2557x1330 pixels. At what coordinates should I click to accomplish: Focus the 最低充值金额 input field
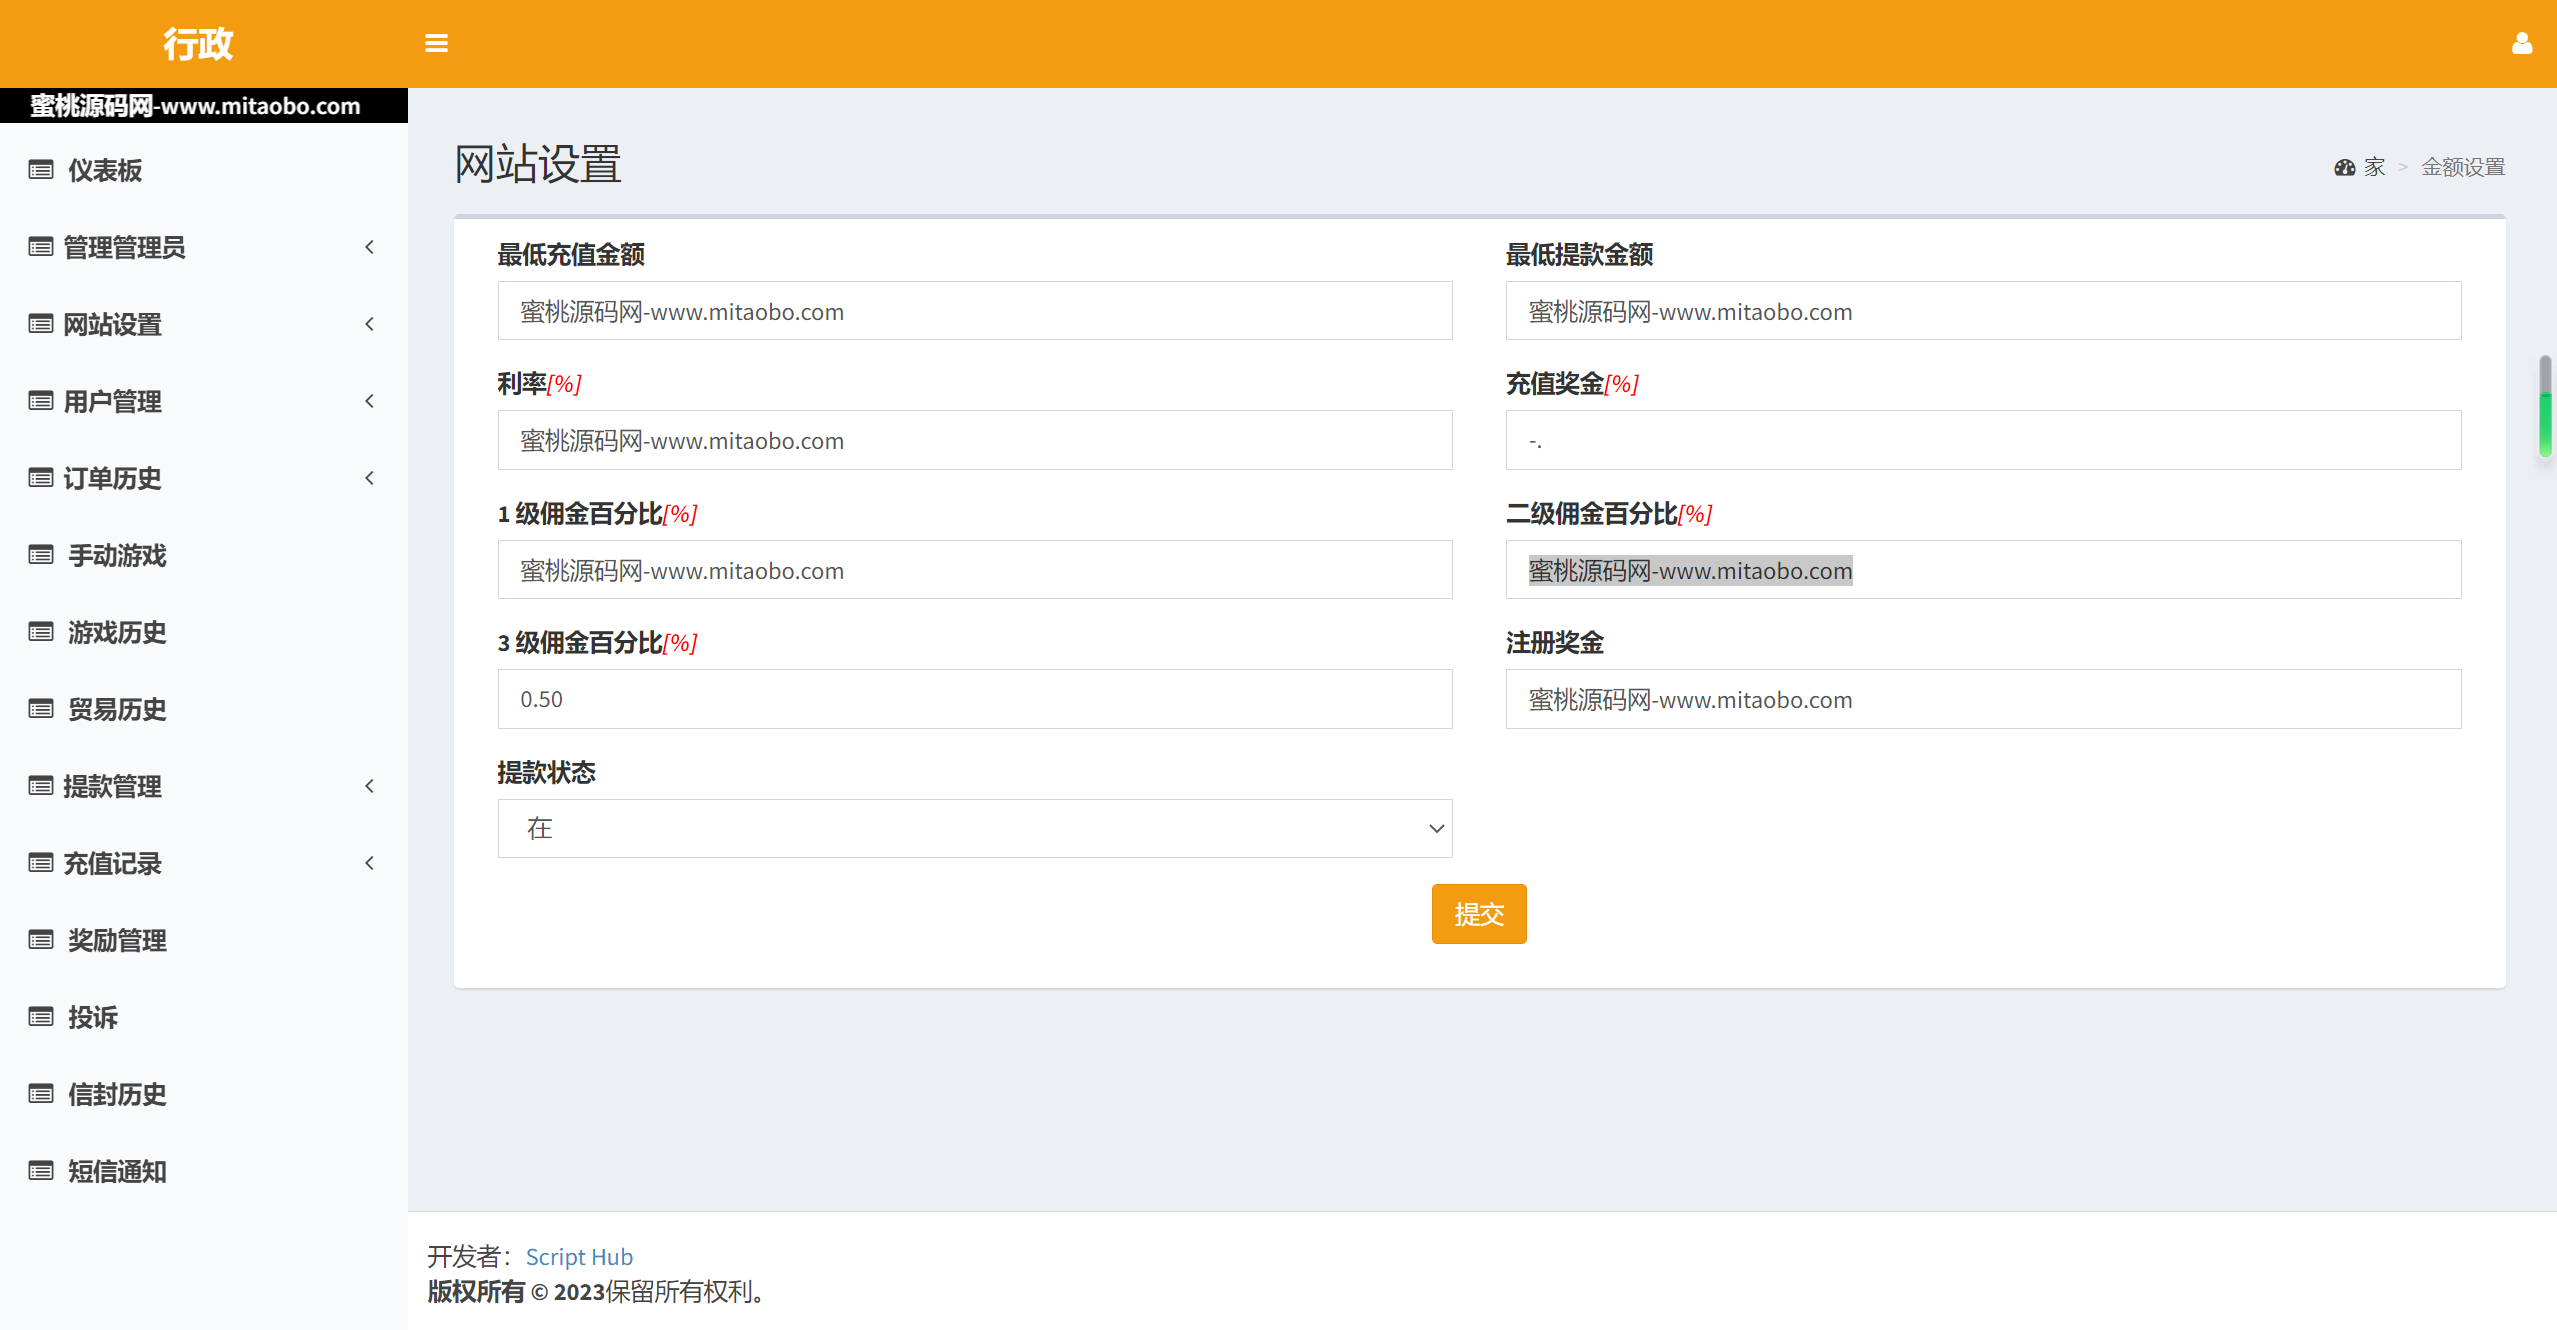tap(975, 311)
